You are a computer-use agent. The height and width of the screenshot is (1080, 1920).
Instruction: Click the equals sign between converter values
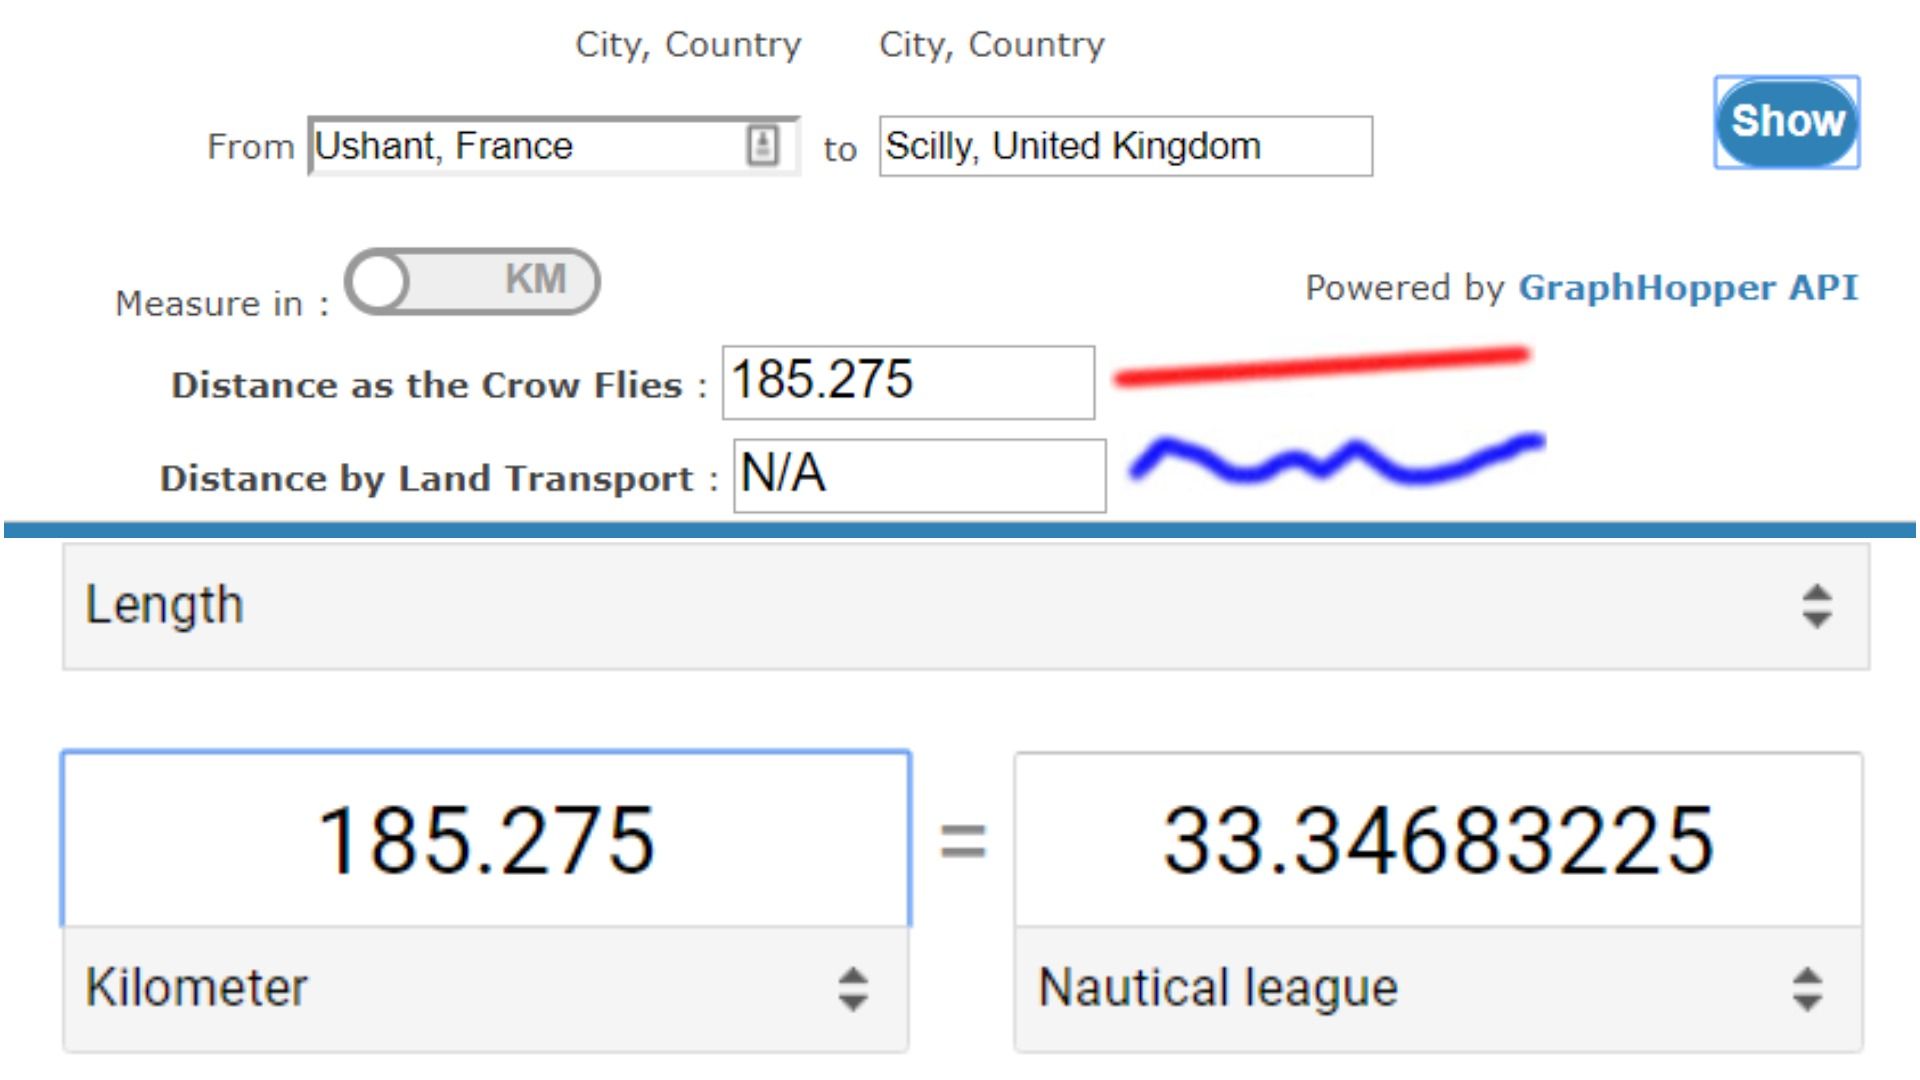point(963,840)
